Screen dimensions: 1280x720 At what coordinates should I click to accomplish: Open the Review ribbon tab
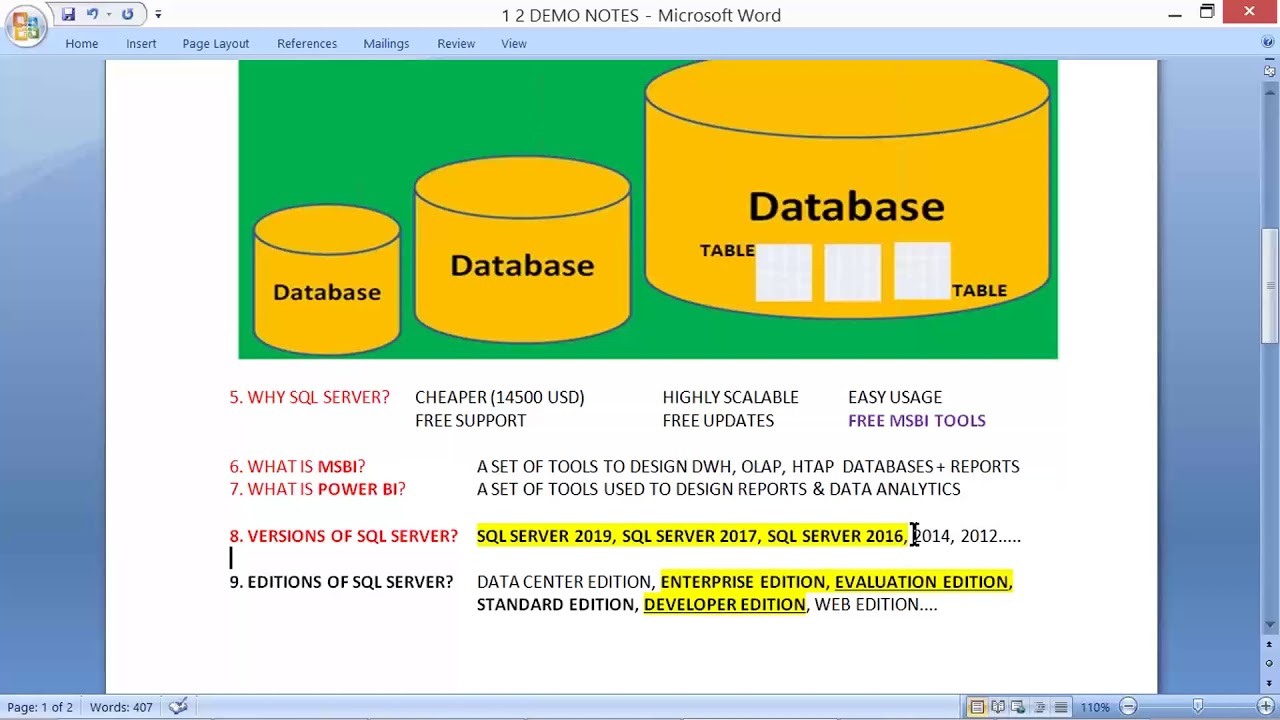tap(456, 43)
